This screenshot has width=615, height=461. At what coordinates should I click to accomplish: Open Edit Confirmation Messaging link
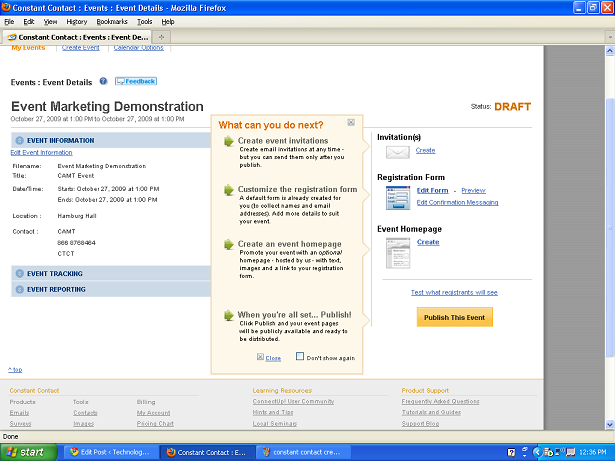click(457, 202)
